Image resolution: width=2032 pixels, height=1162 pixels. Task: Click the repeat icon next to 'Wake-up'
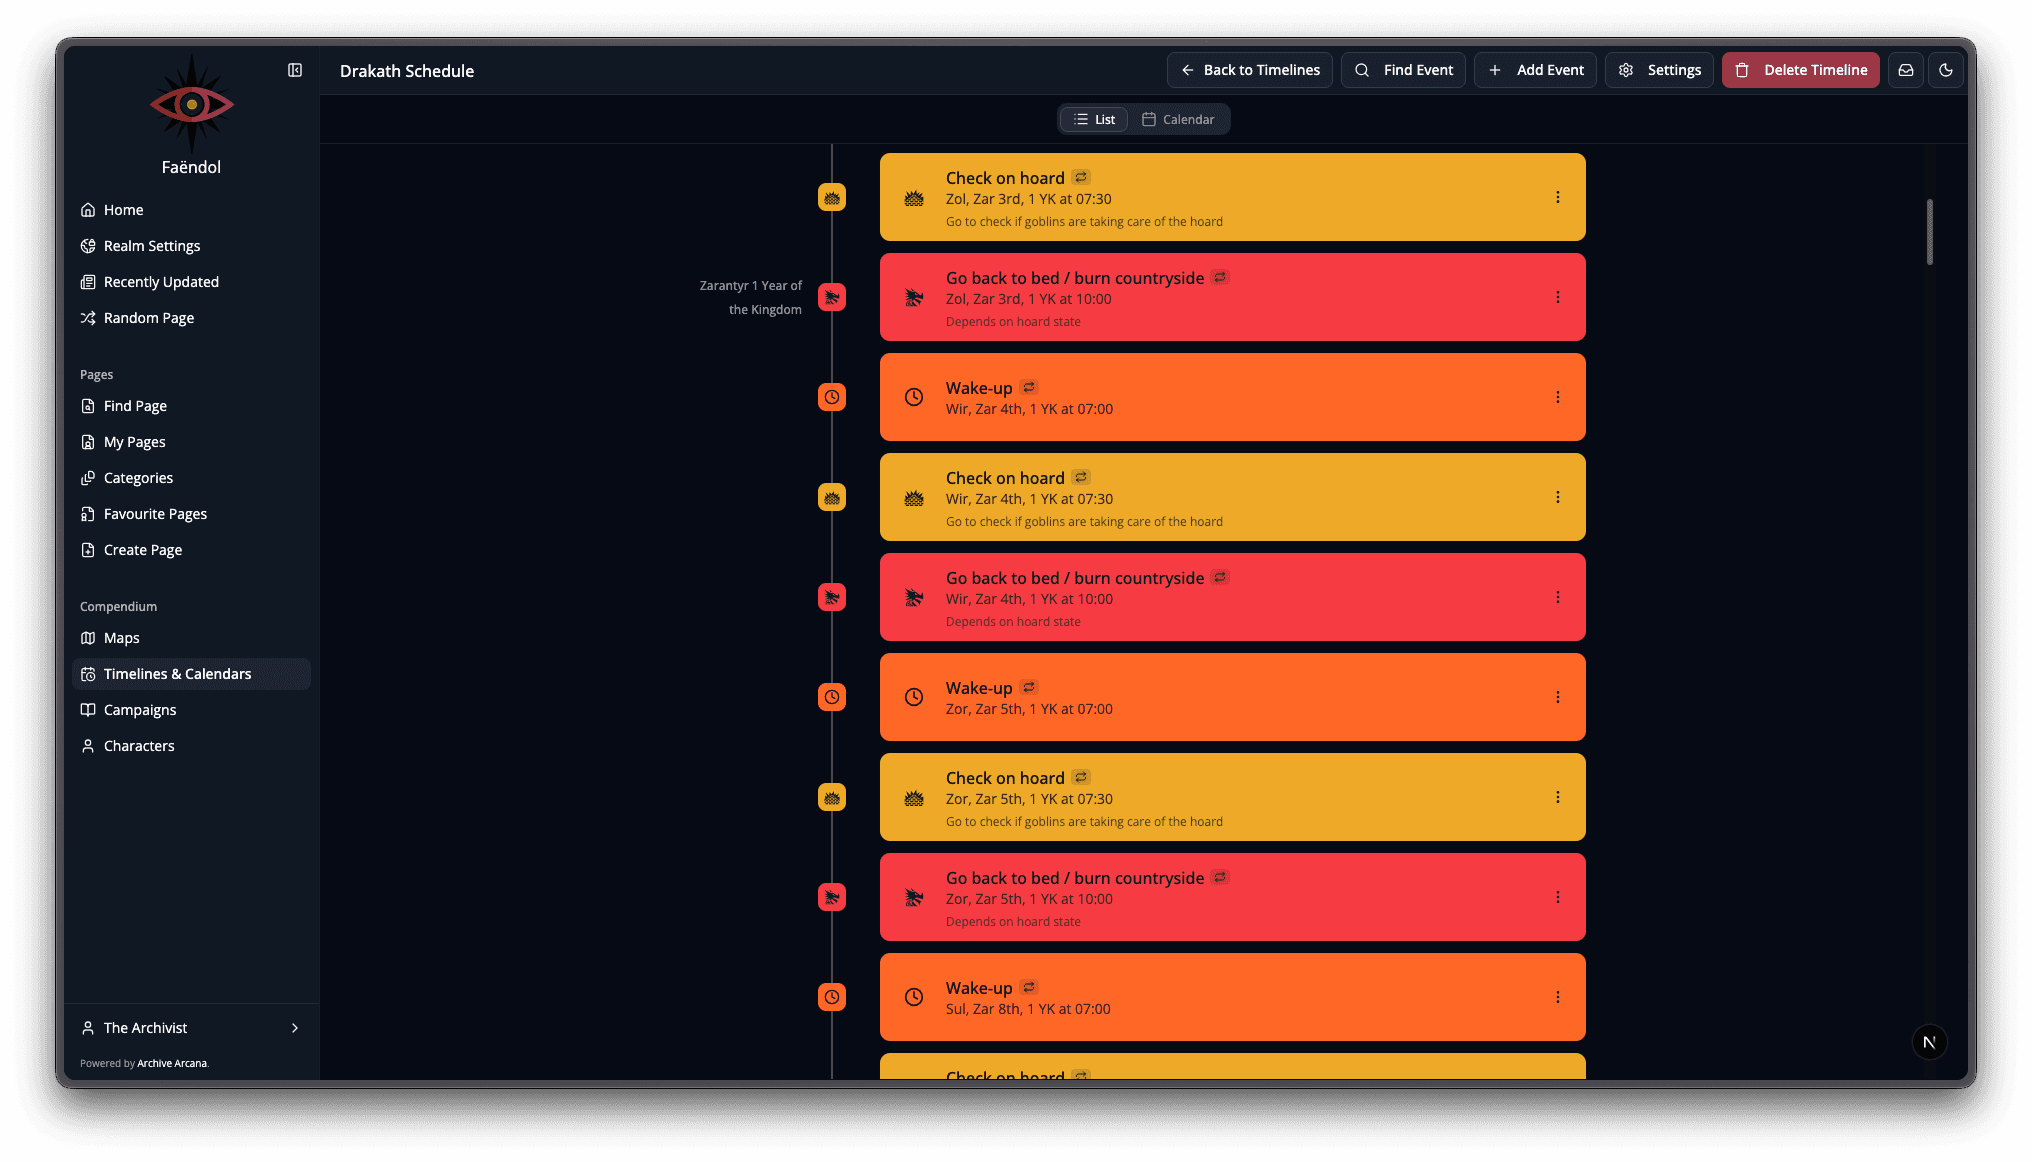click(1029, 387)
